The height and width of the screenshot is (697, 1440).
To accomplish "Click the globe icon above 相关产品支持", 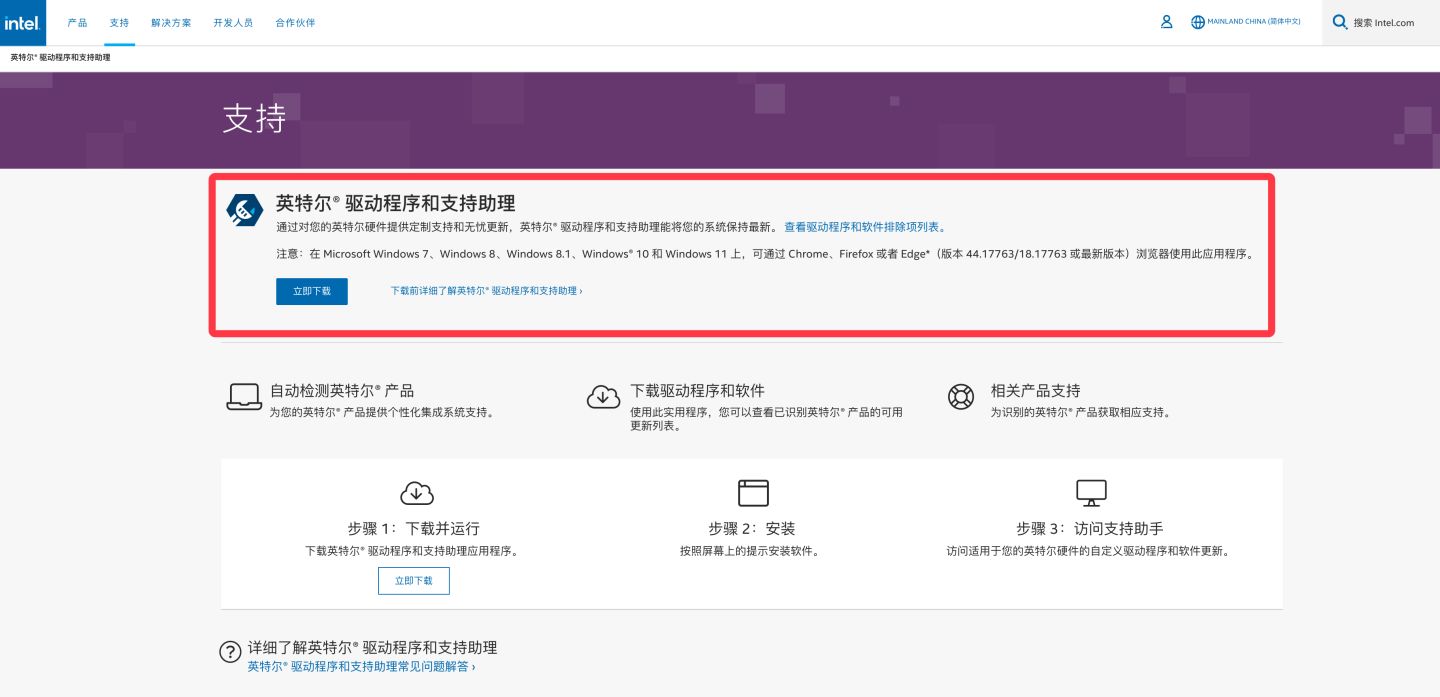I will click(961, 397).
